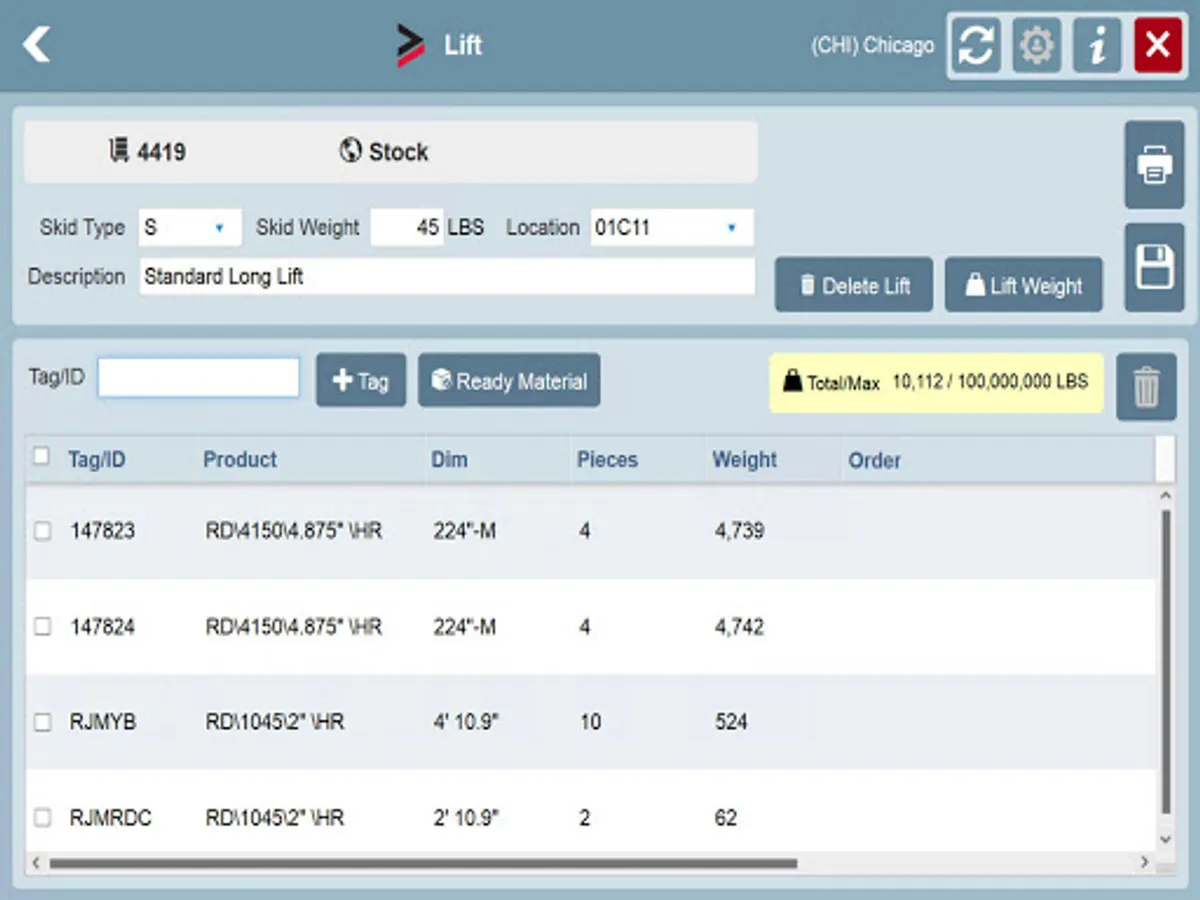Screen dimensions: 1200x900
Task: Open the info icon
Action: pos(1097,46)
